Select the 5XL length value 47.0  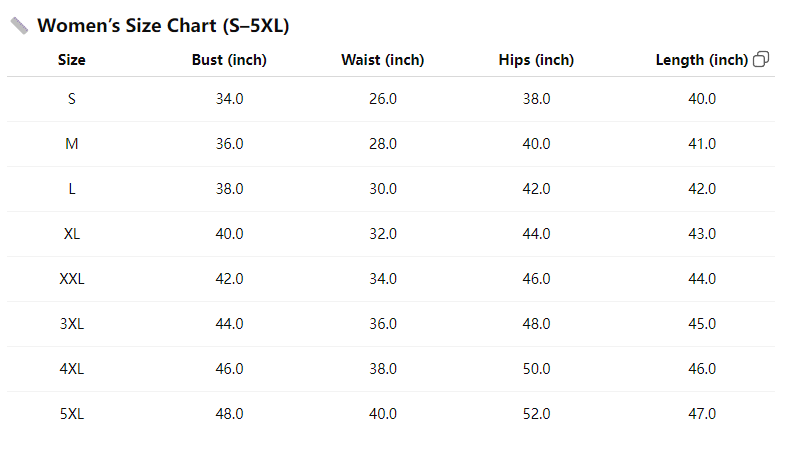(x=702, y=414)
